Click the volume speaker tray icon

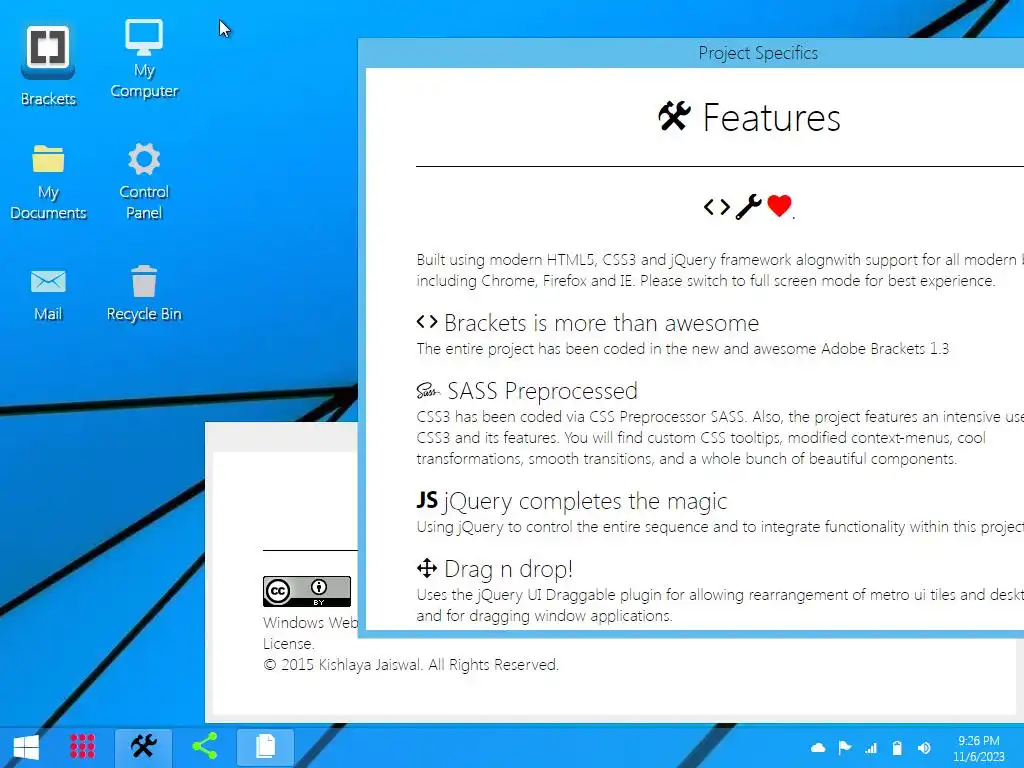coord(924,748)
